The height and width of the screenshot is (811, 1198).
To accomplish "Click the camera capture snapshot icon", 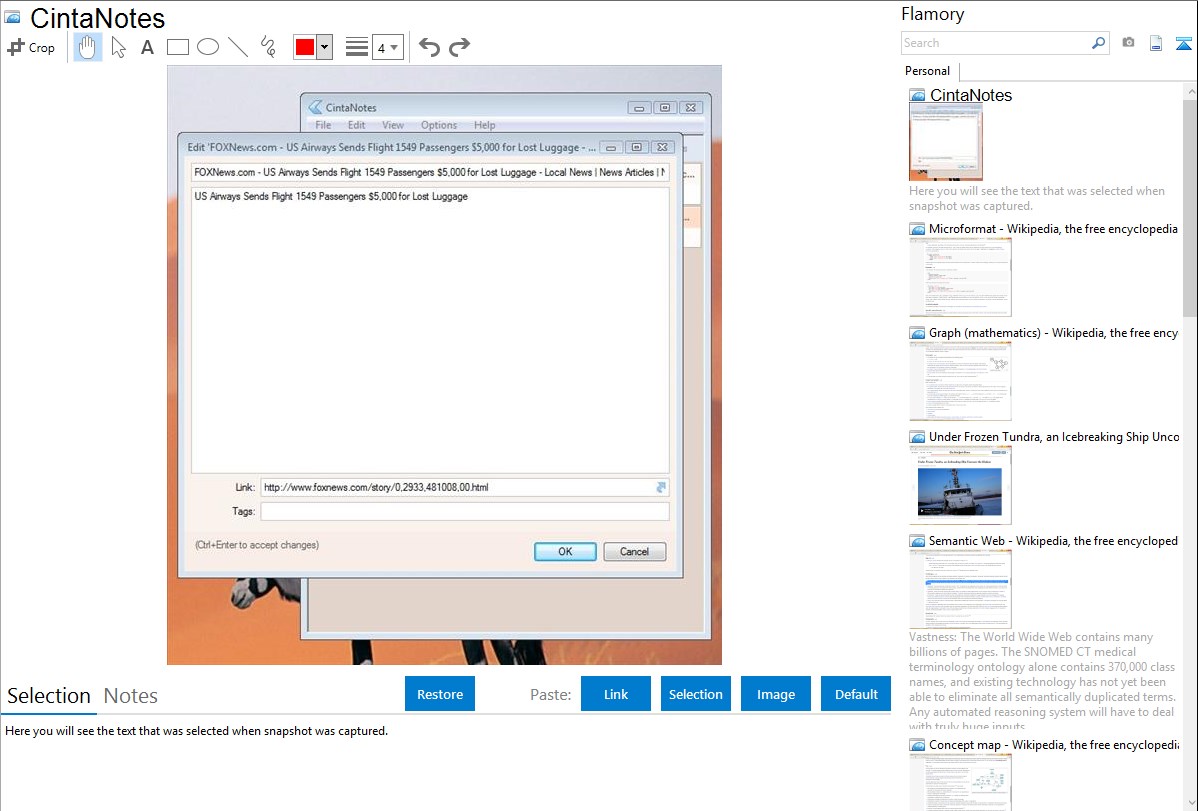I will (1128, 43).
